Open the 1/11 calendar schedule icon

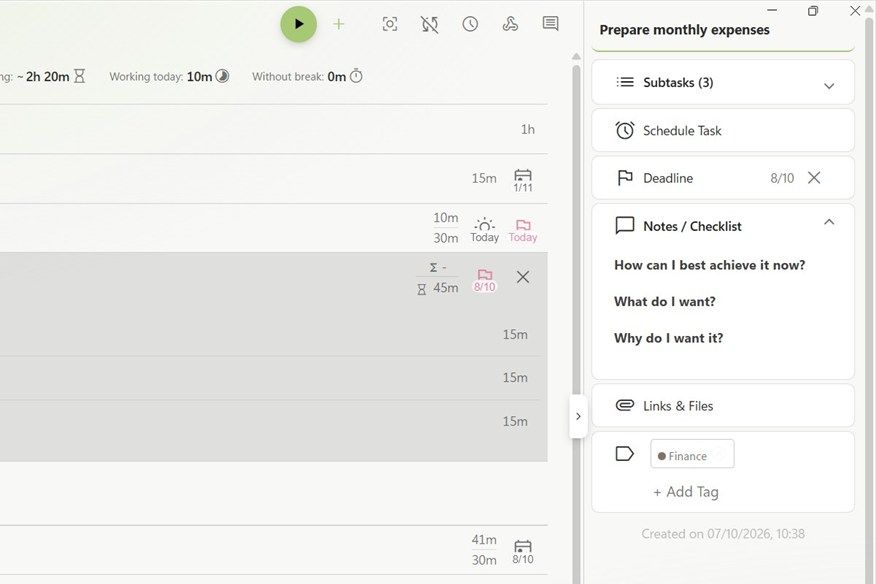[x=523, y=180]
